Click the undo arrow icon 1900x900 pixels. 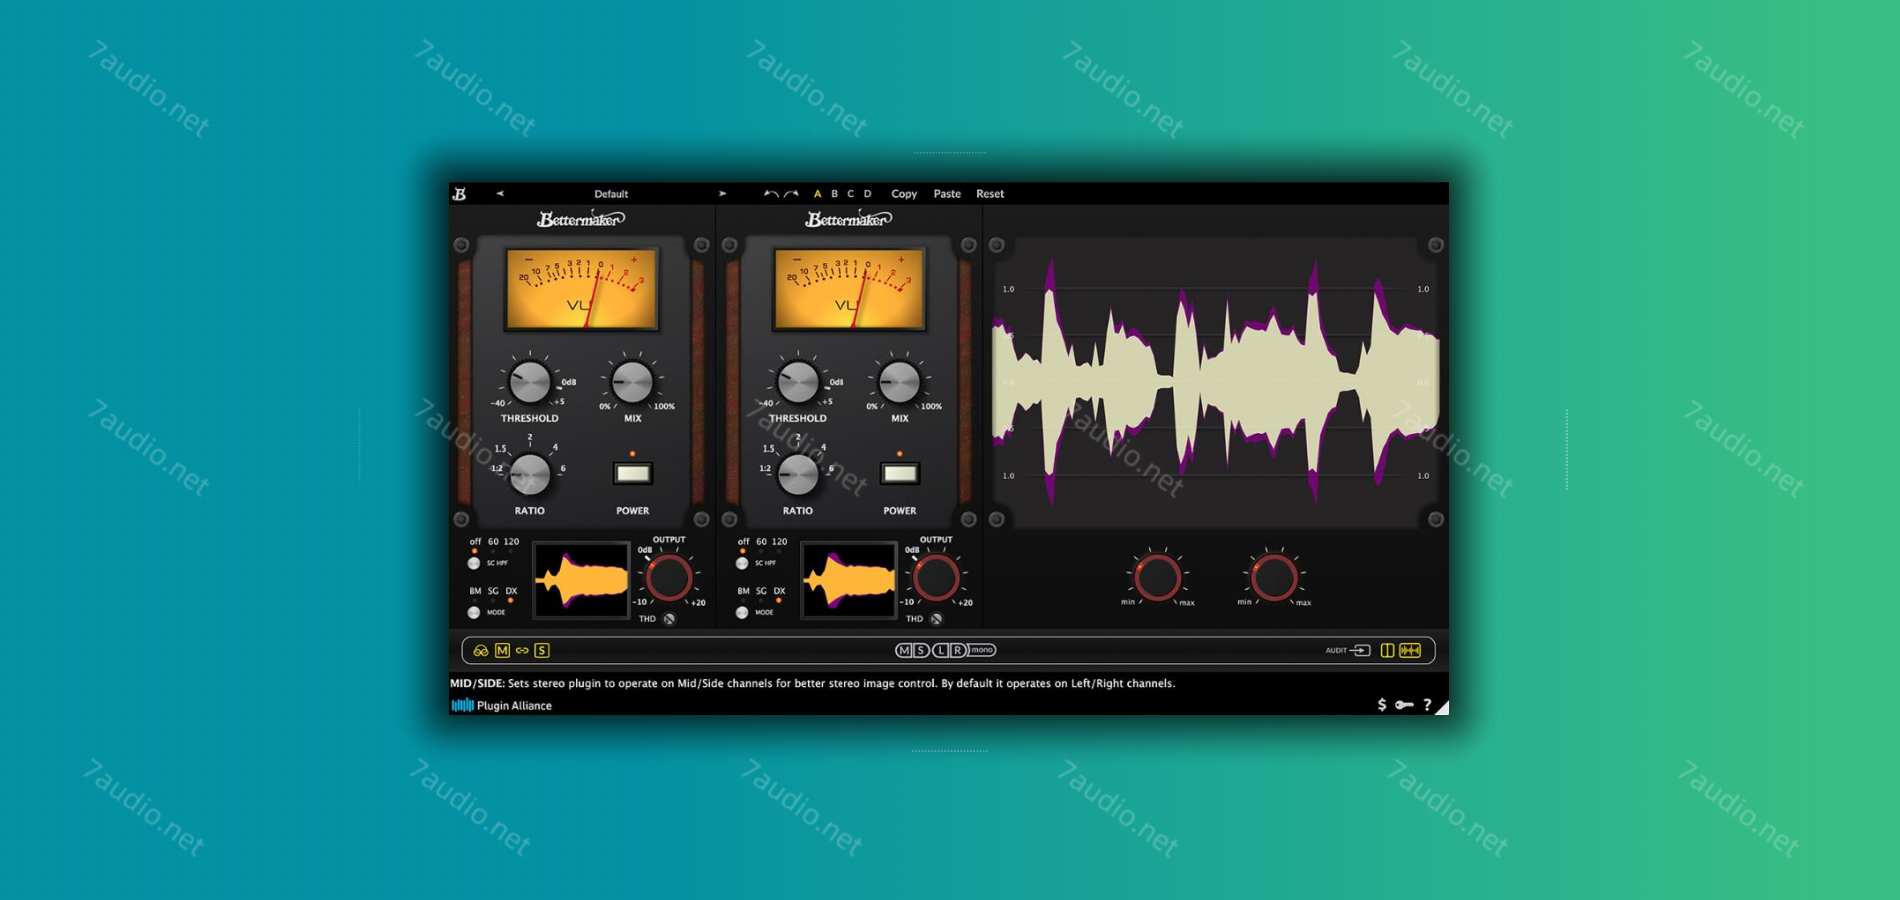(771, 194)
